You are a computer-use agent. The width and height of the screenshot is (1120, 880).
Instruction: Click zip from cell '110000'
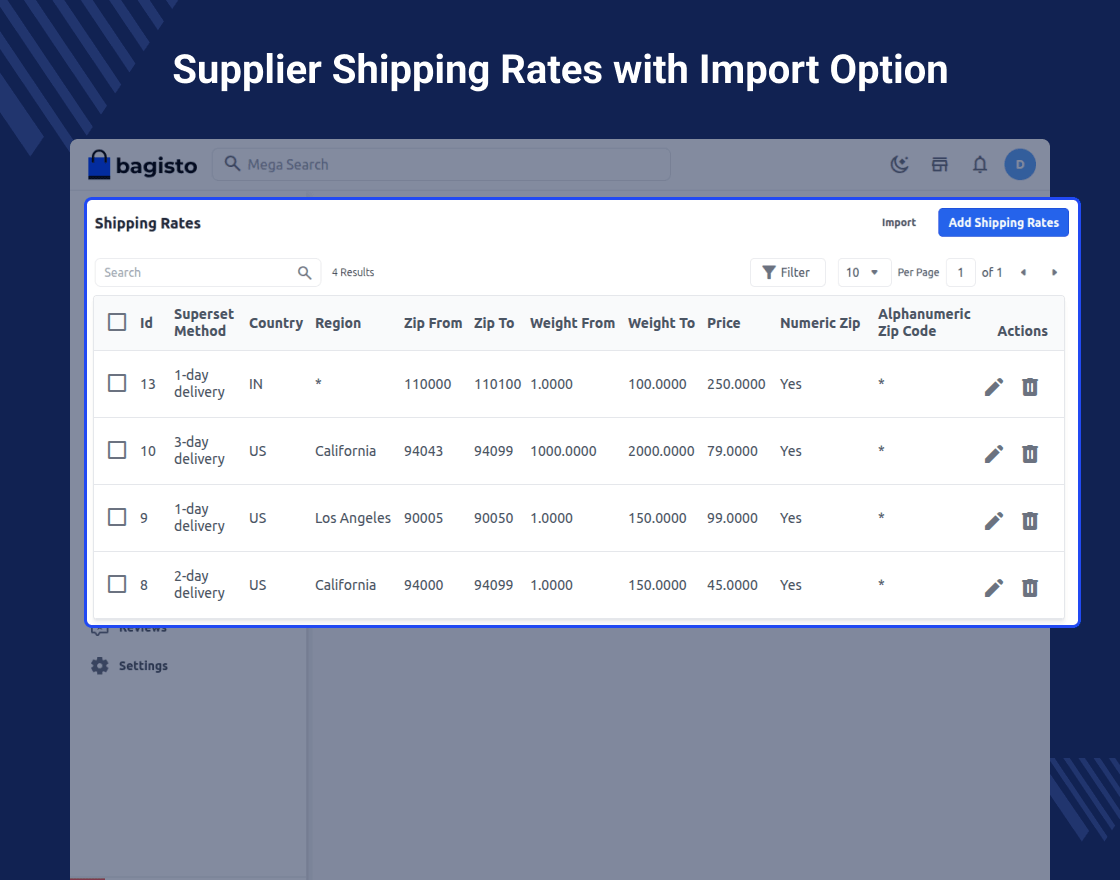428,384
